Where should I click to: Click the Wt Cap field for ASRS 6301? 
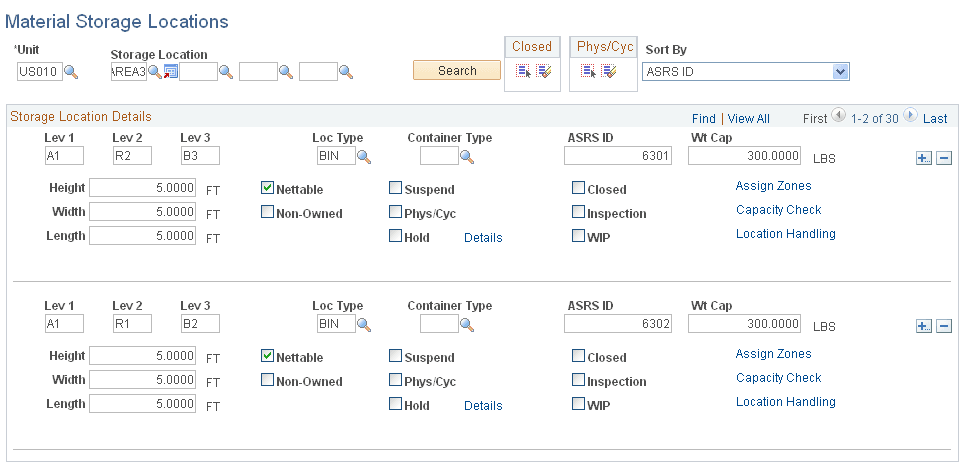745,156
